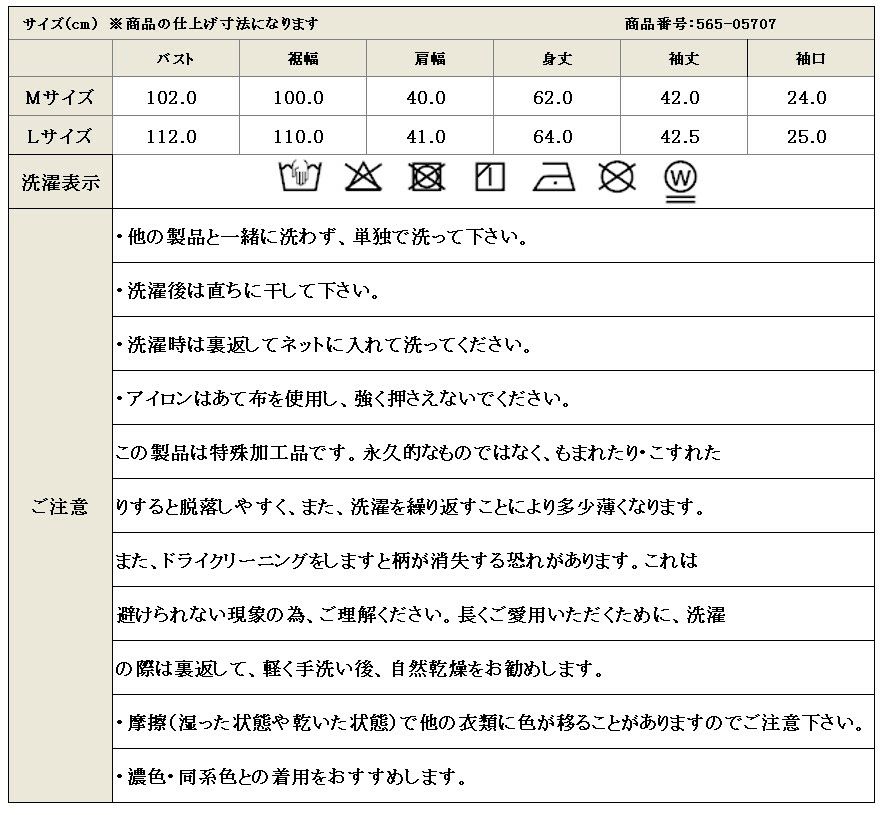Click the line dry square symbol
Image resolution: width=882 pixels, height=815 pixels.
(x=490, y=177)
